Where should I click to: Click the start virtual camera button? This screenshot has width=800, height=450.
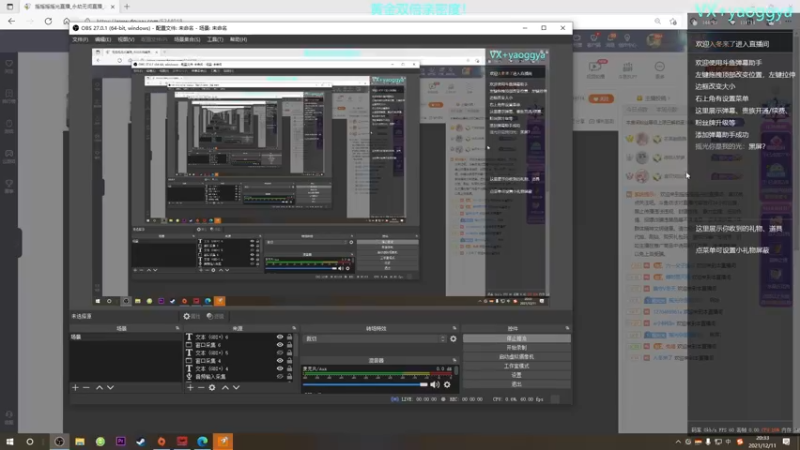point(516,357)
